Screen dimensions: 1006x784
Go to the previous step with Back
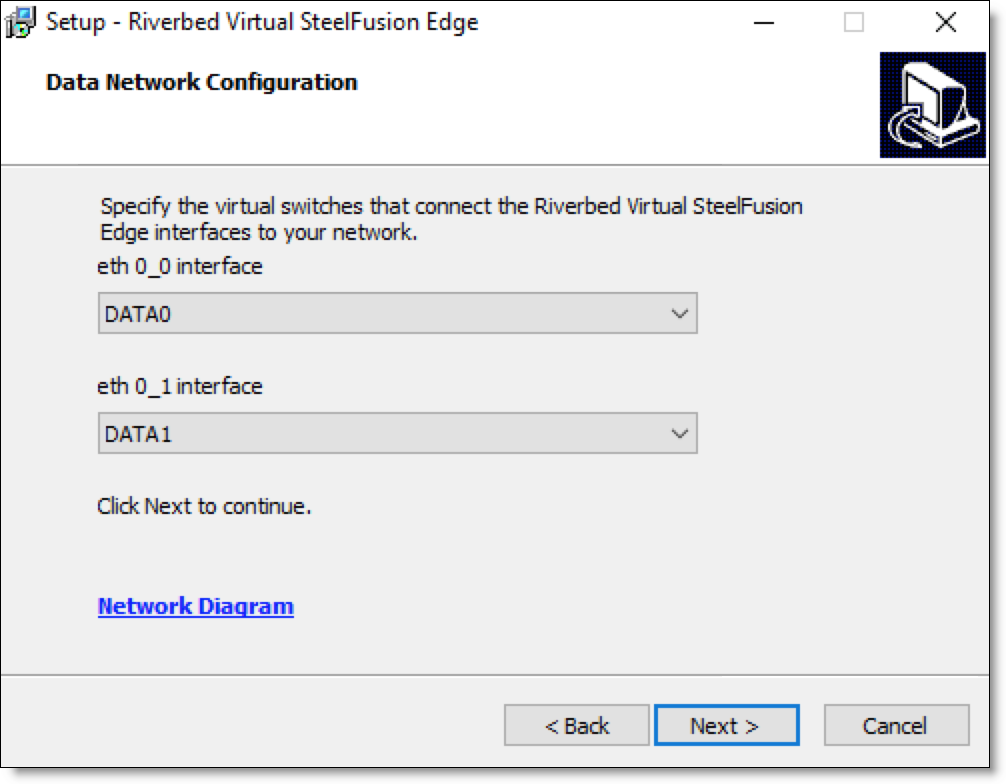(x=576, y=726)
